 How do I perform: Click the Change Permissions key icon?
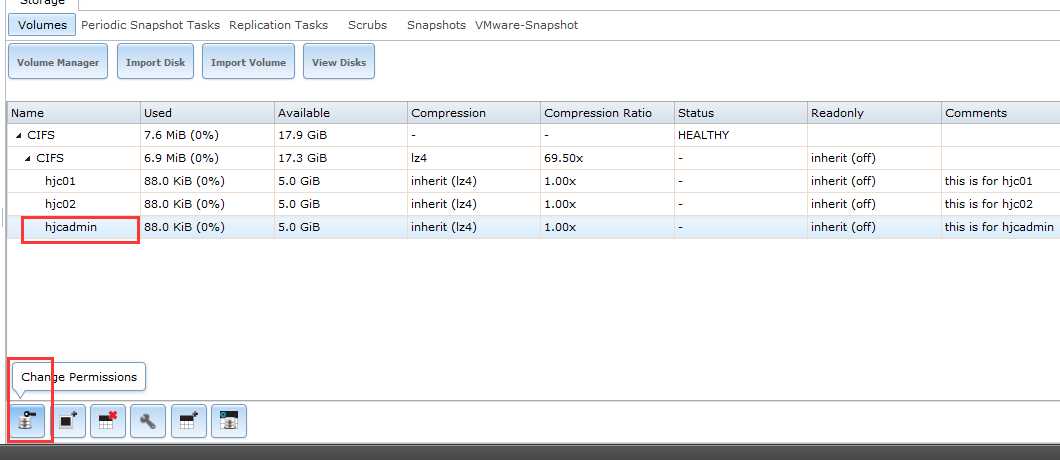[26, 421]
